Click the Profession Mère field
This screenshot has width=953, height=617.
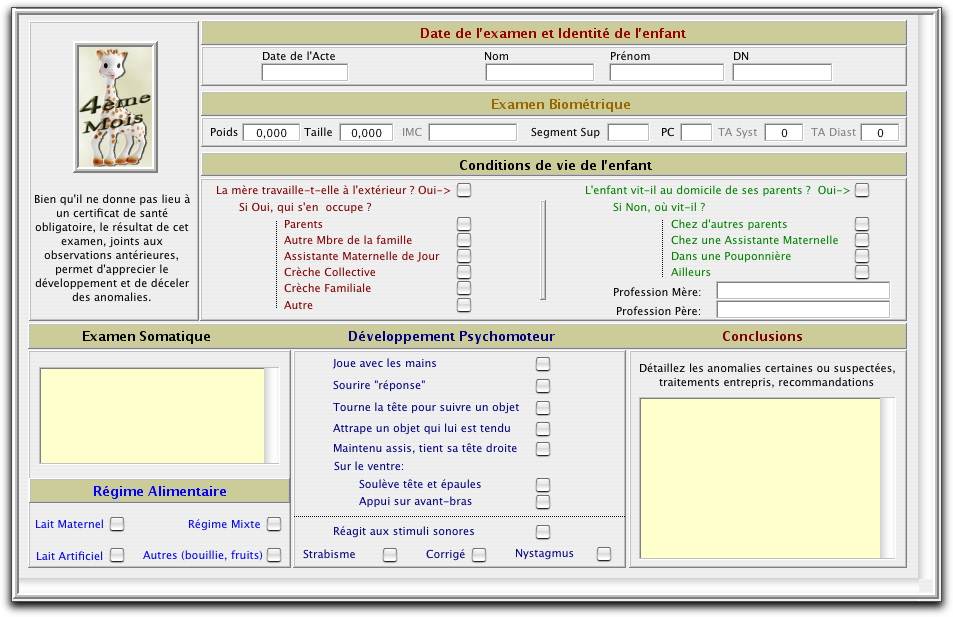(803, 291)
